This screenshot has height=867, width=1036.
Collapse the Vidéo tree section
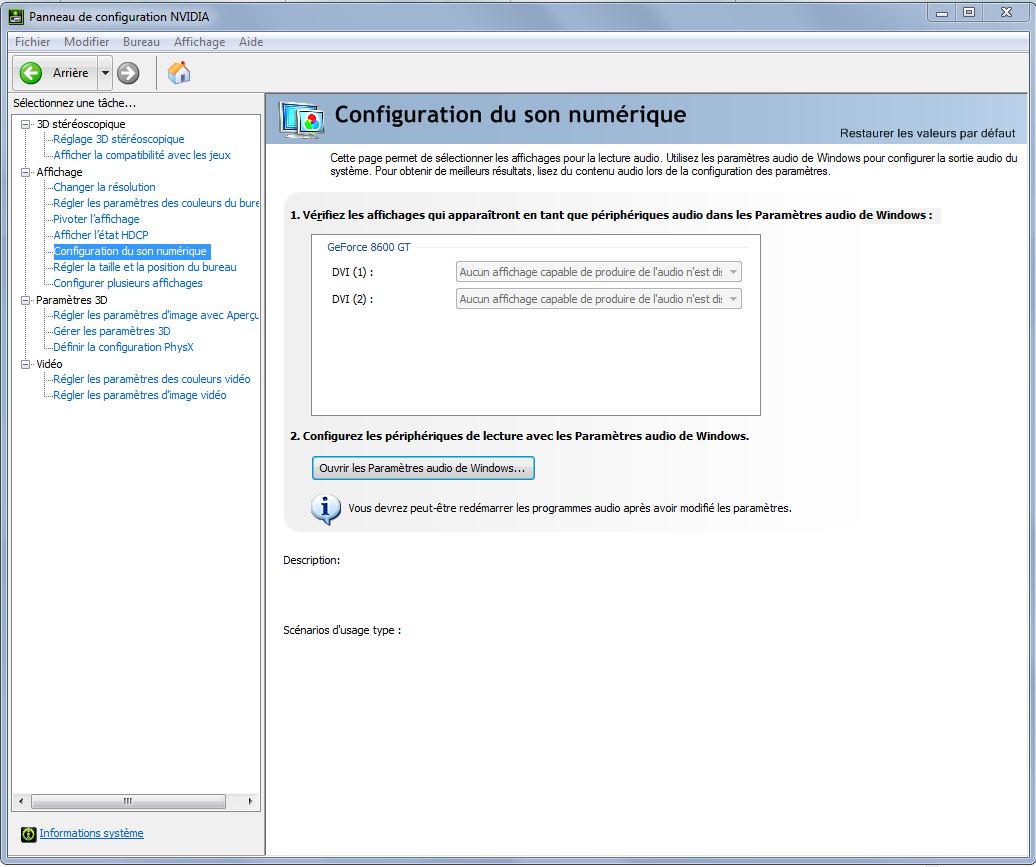(26, 364)
